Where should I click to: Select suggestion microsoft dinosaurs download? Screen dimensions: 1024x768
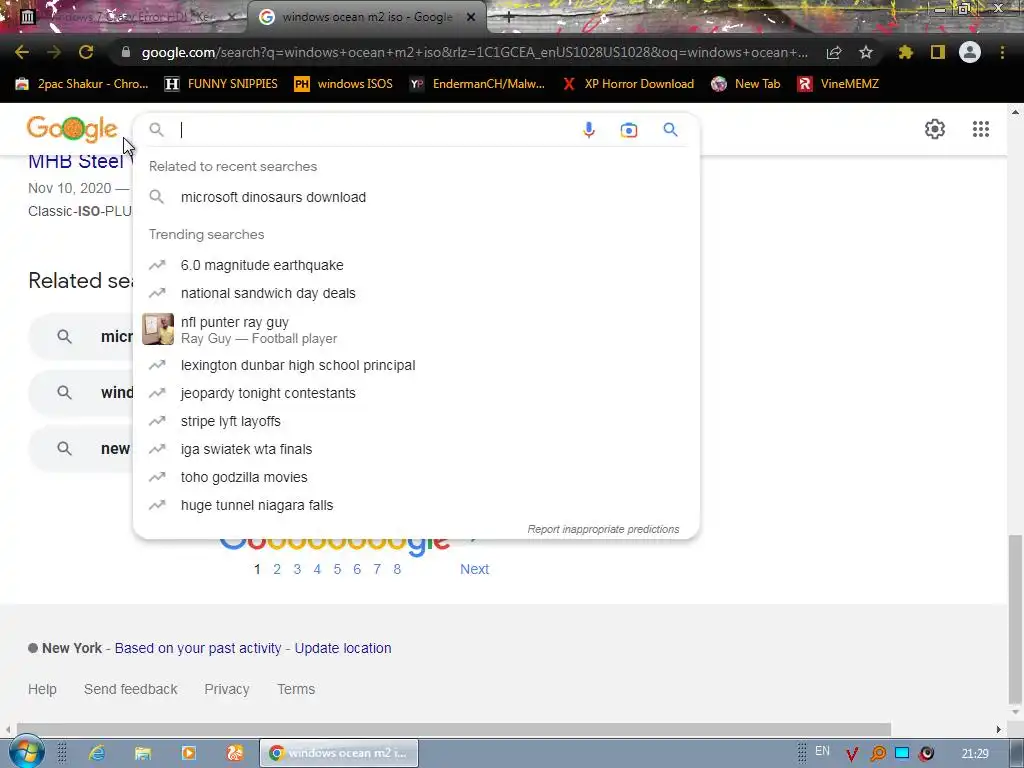coord(416,197)
